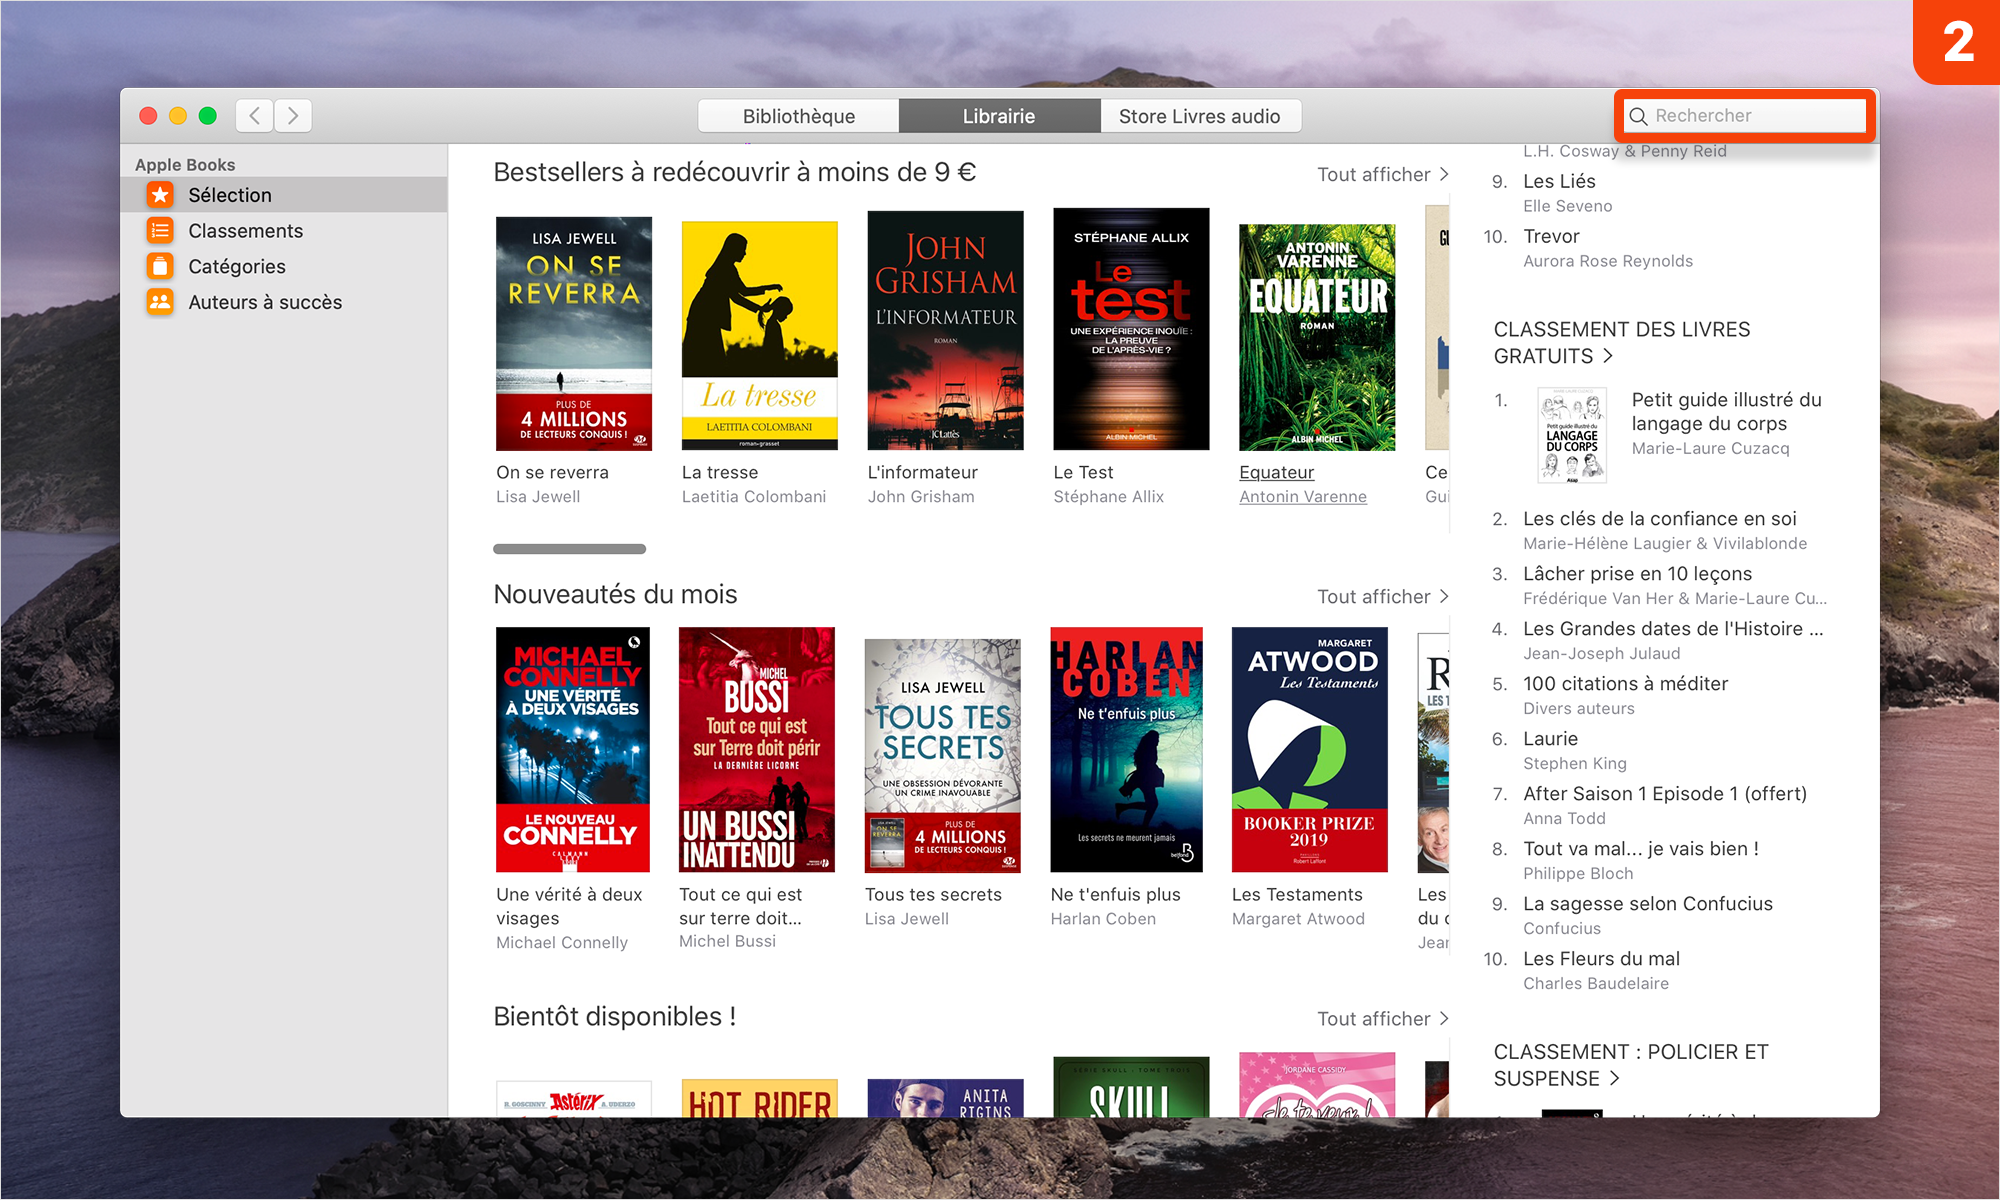The height and width of the screenshot is (1200, 2000).
Task: Click the Bestsellers horizontal scrollbar
Action: [569, 549]
